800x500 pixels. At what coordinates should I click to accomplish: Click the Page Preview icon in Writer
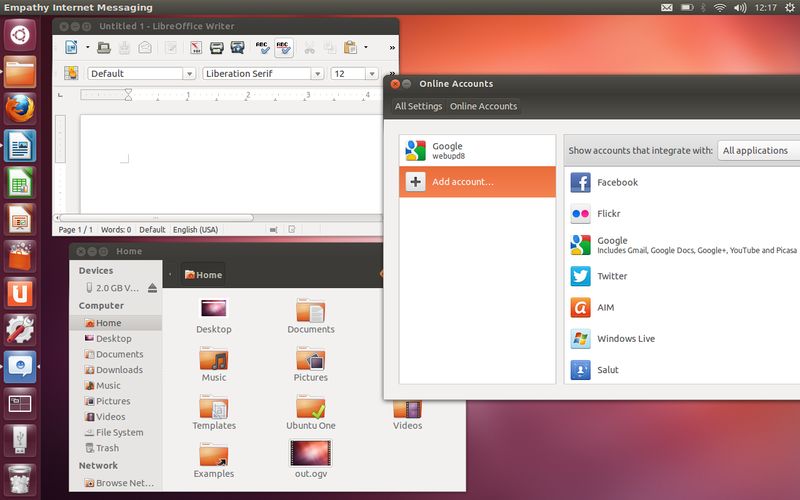point(237,47)
